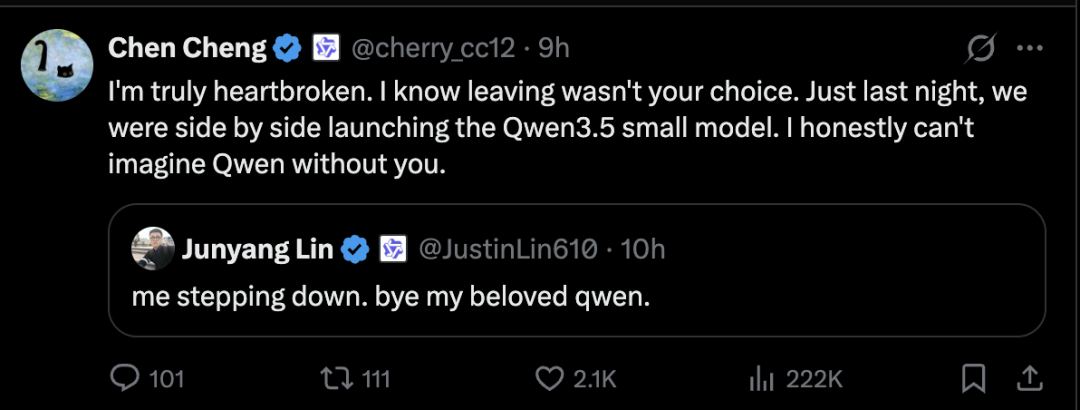Open quoted tweet "me stepping down"
Viewport: 1080px width, 410px height.
pos(391,298)
